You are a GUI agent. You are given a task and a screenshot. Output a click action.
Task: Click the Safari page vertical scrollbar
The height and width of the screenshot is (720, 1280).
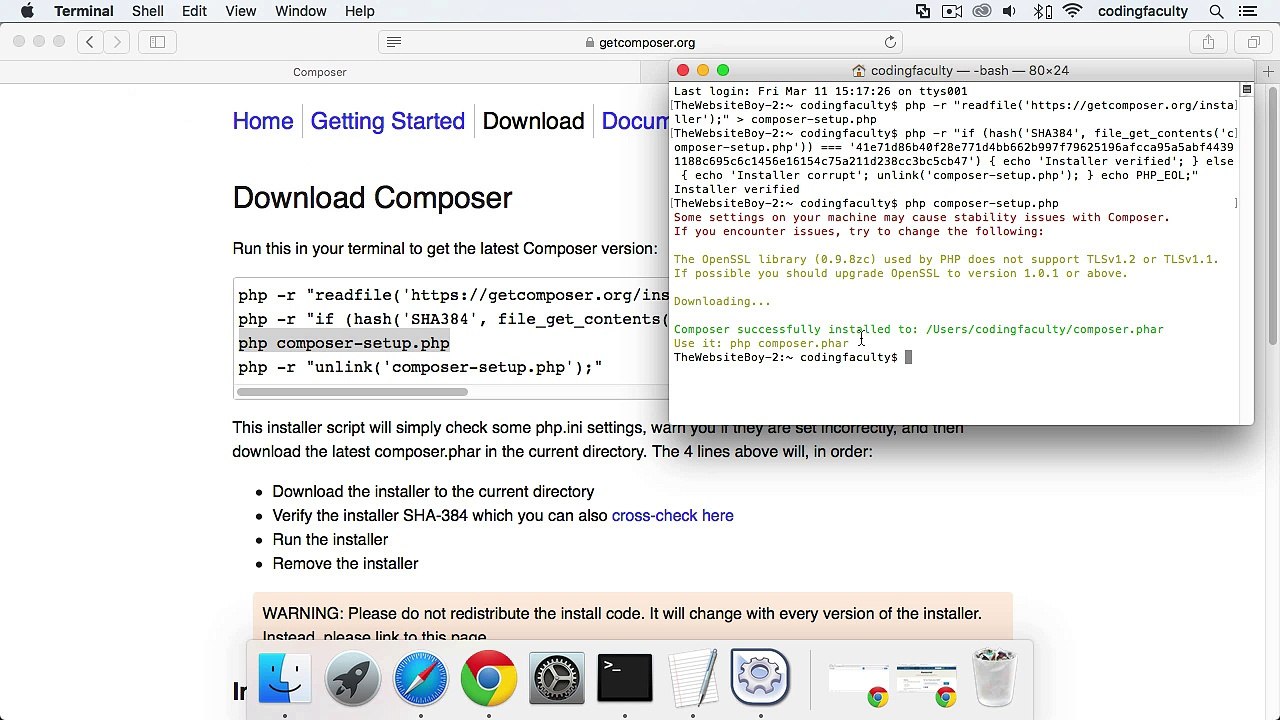1273,215
